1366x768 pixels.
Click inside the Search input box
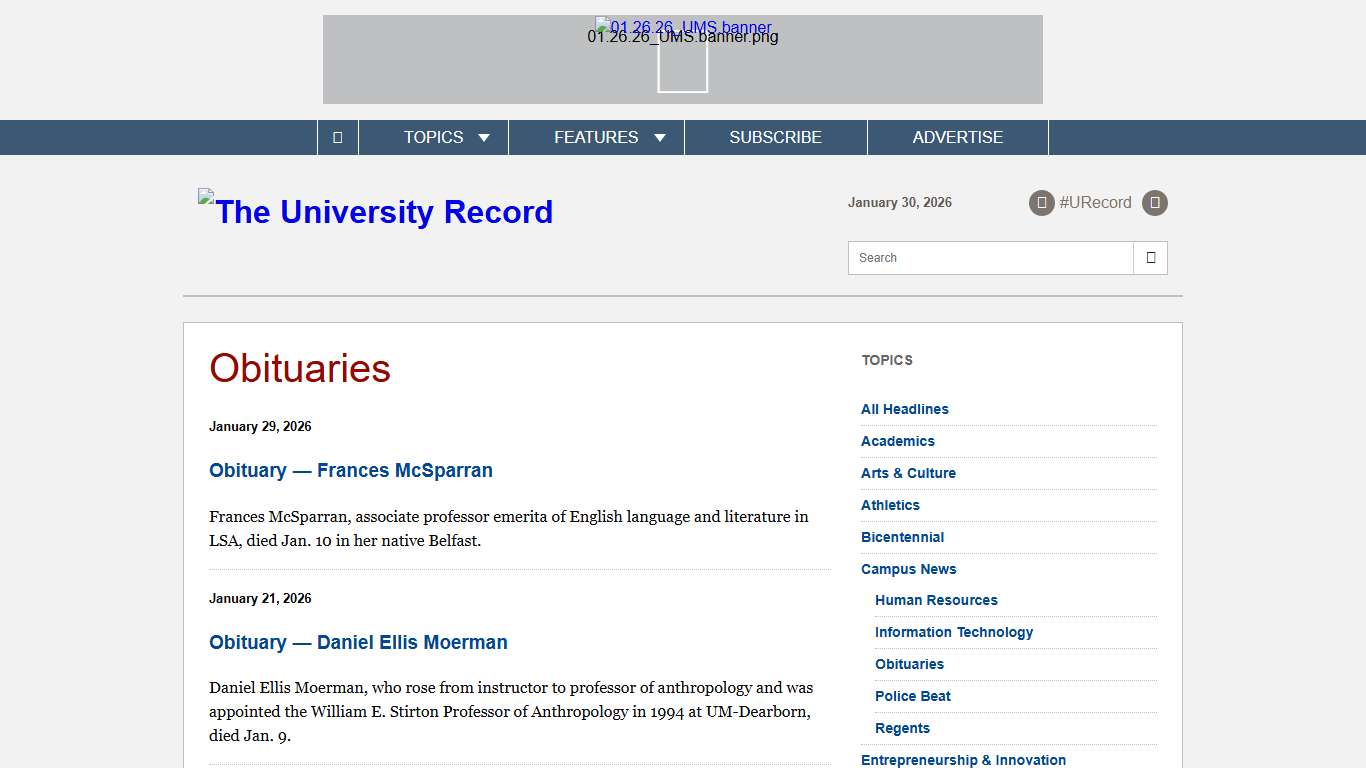990,257
